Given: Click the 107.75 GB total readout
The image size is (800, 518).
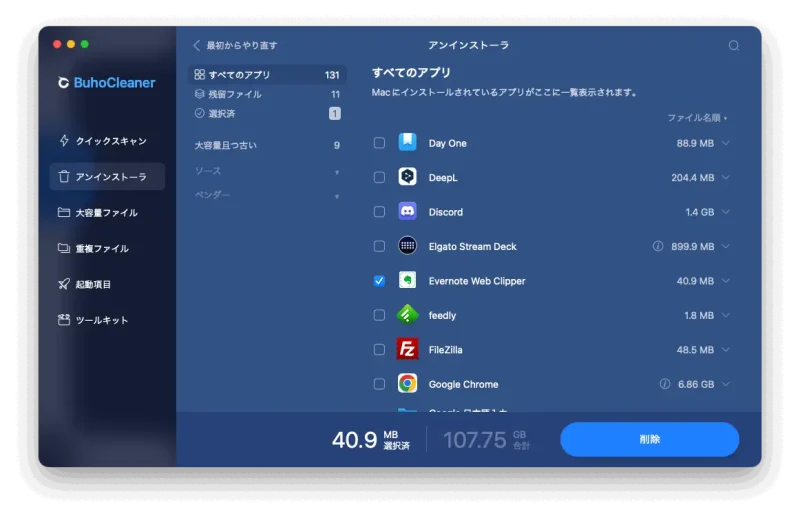Looking at the screenshot, I should tap(487, 440).
